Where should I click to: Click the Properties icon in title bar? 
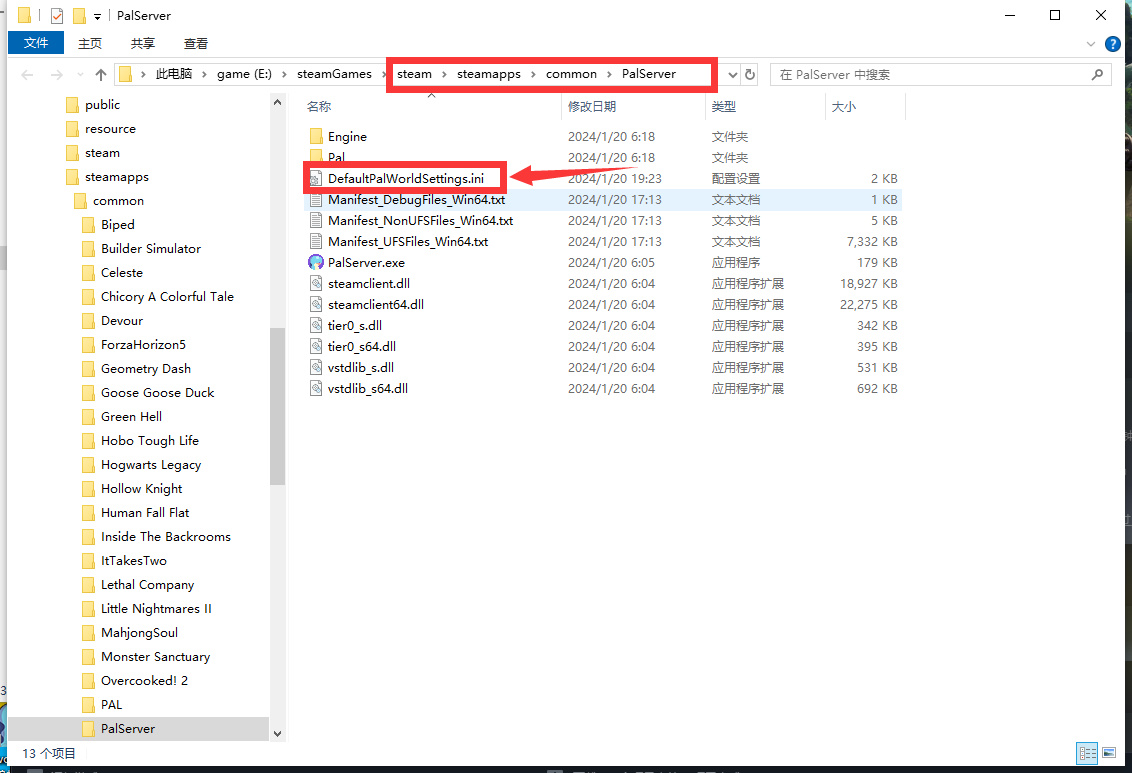coord(57,16)
